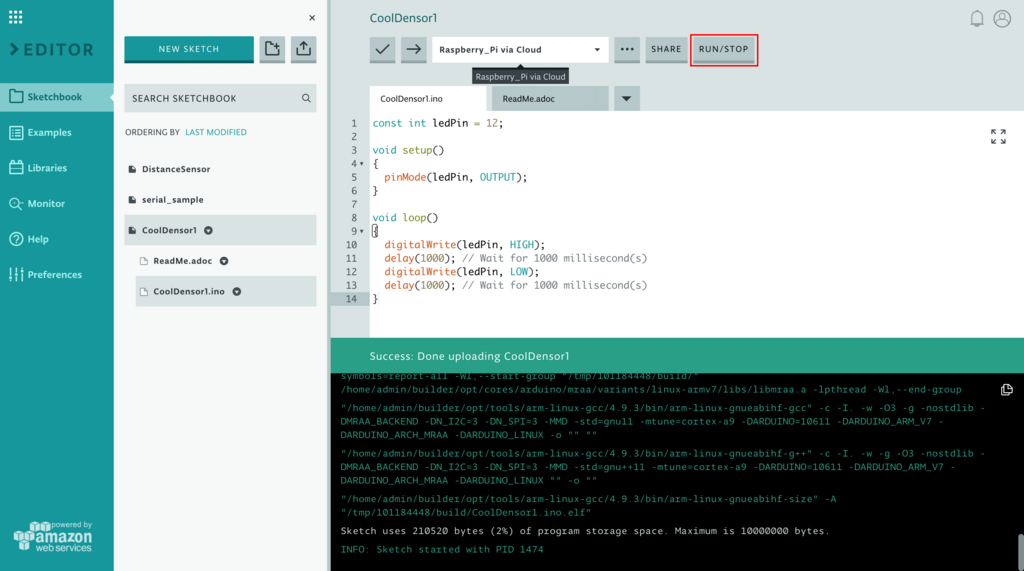Viewport: 1024px width, 571px height.
Task: Click 'Sketch uses 210520 bytes' console line
Action: (584, 531)
